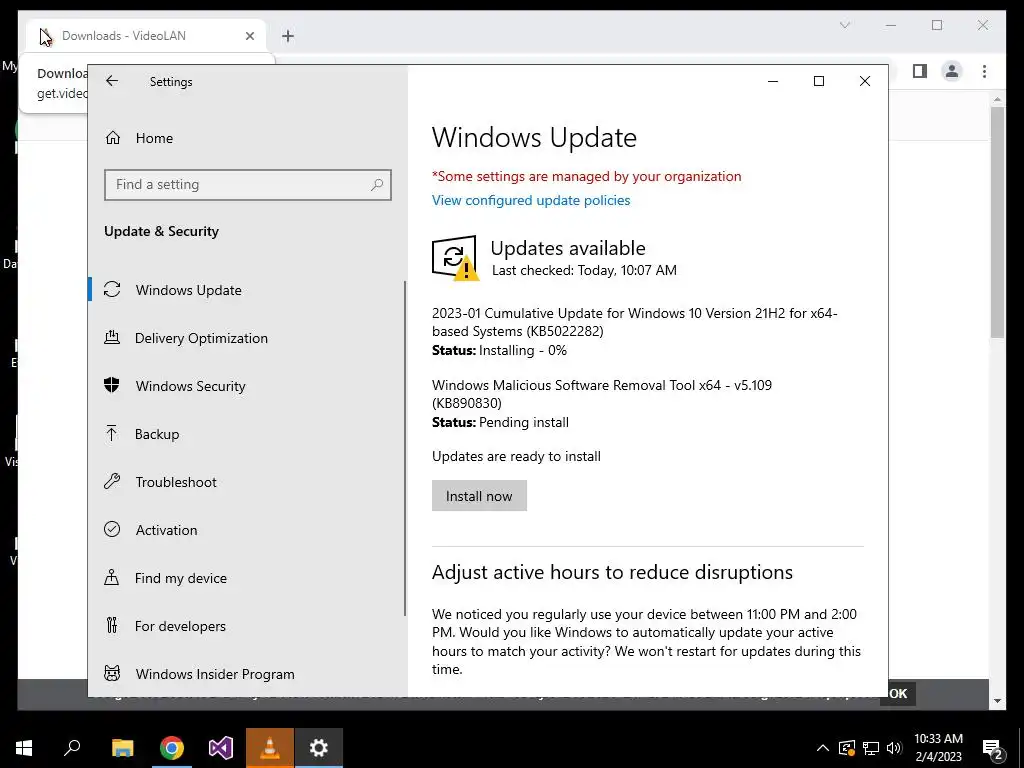Click the For developers tools icon
1024x768 pixels.
(112, 626)
